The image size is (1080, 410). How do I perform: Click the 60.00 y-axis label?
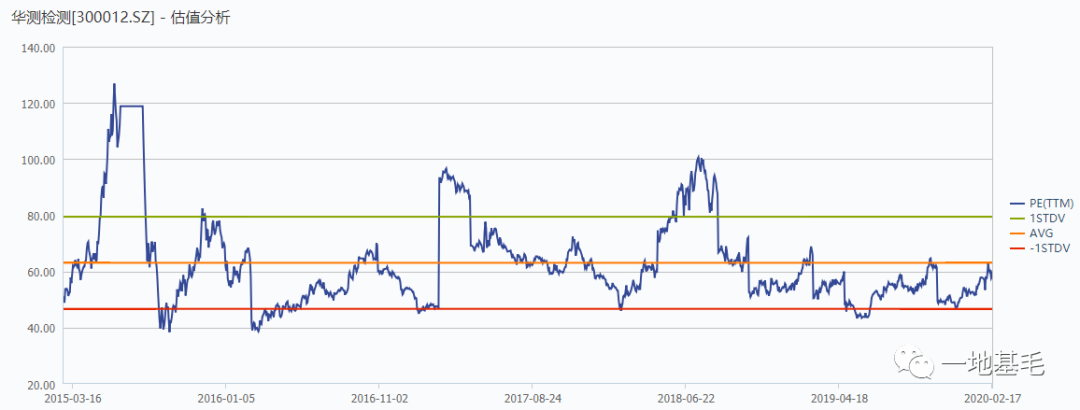click(x=41, y=272)
